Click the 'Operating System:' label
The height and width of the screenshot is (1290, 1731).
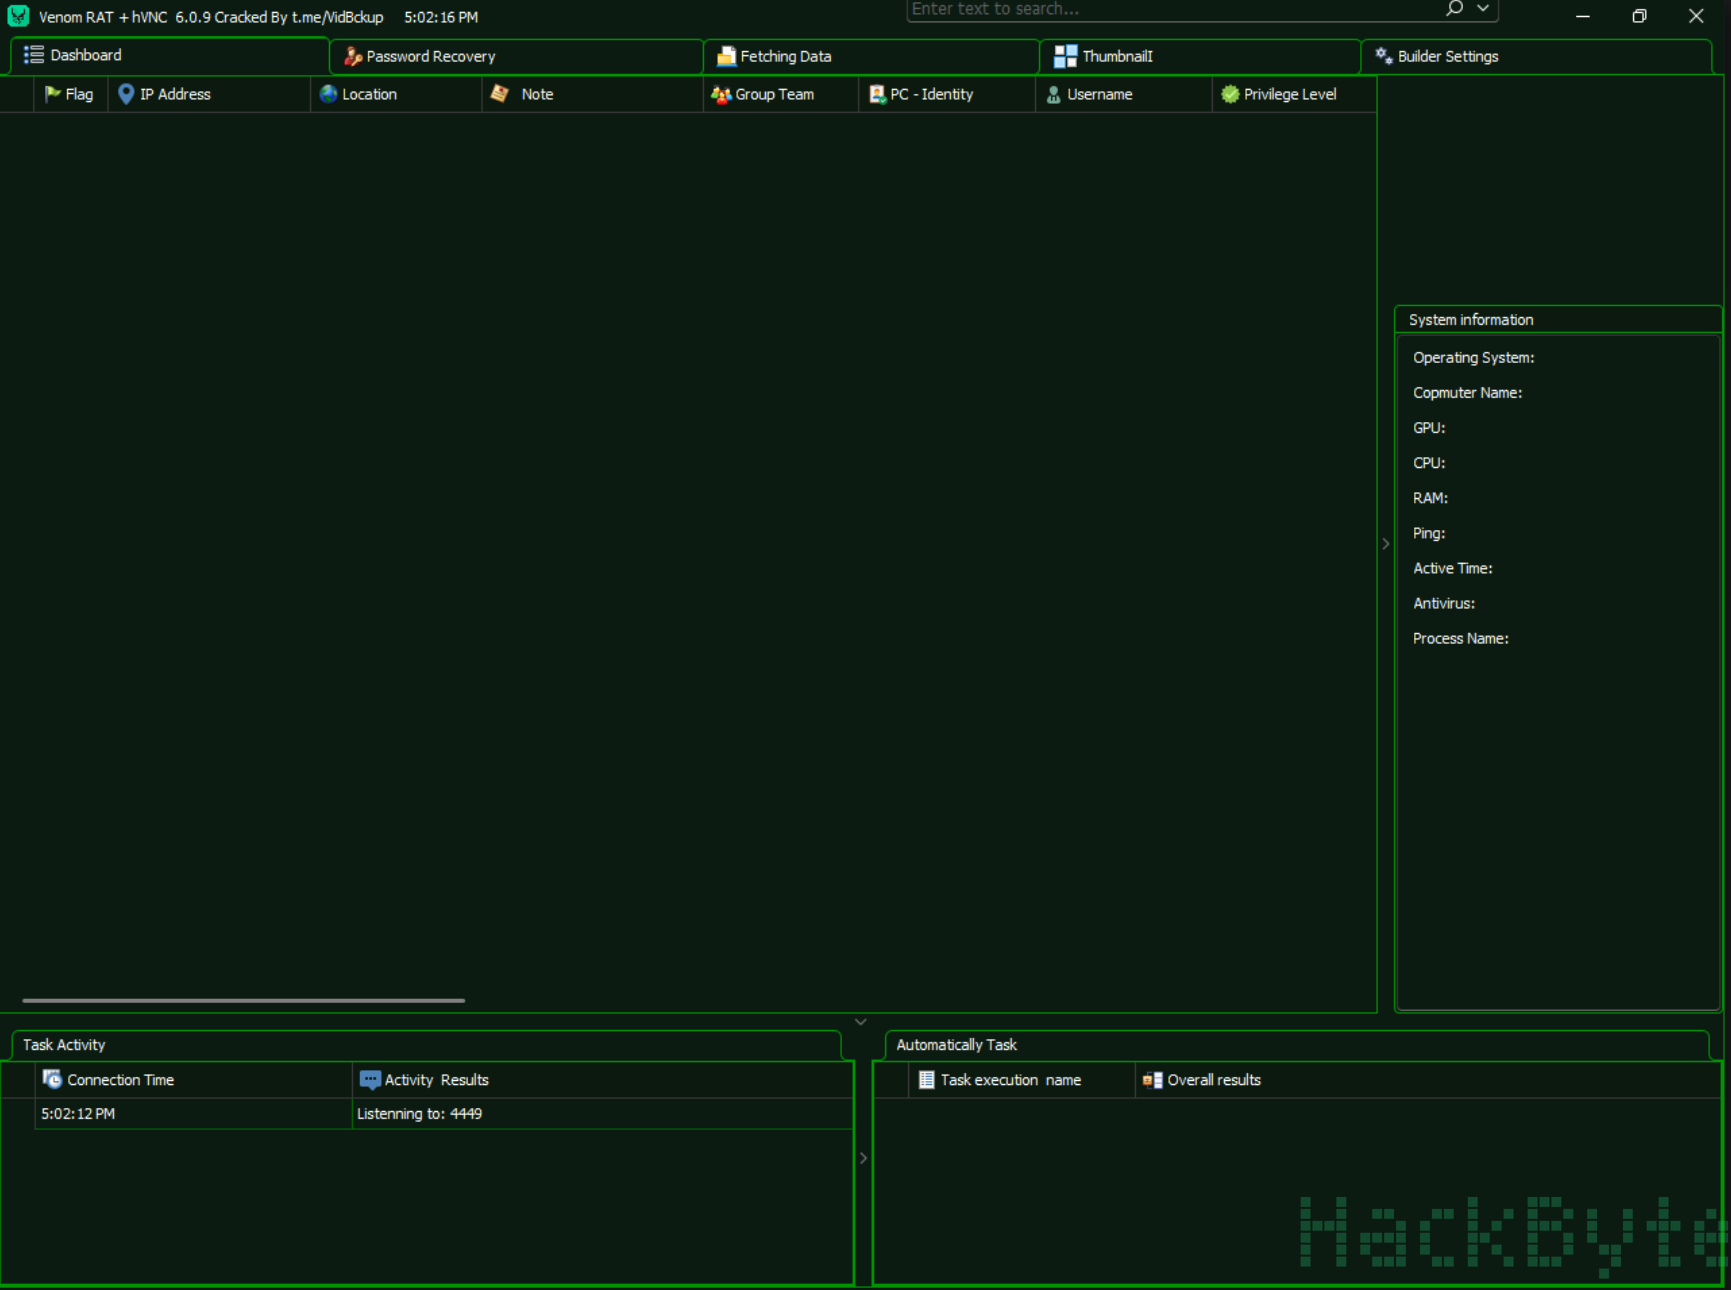click(x=1473, y=358)
